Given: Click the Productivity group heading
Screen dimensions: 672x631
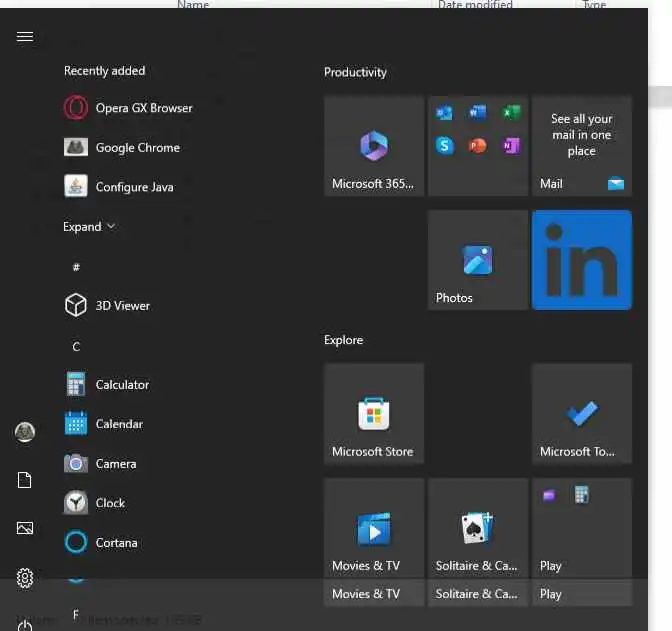Looking at the screenshot, I should coord(355,72).
